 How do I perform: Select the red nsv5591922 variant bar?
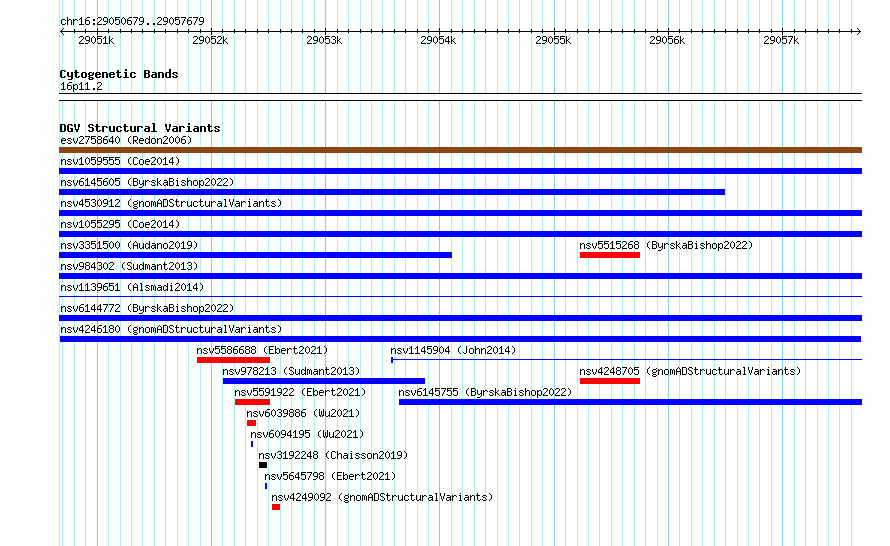[x=252, y=402]
